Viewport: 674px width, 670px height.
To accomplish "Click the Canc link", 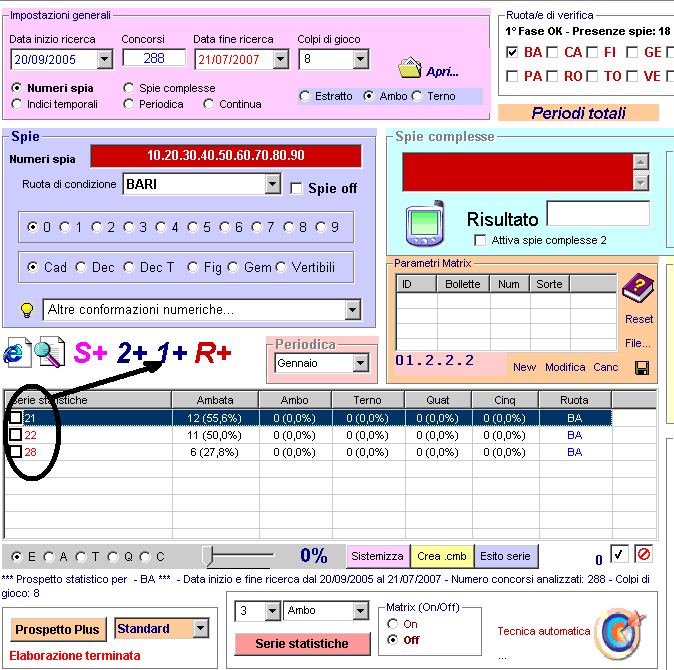I will [x=606, y=367].
